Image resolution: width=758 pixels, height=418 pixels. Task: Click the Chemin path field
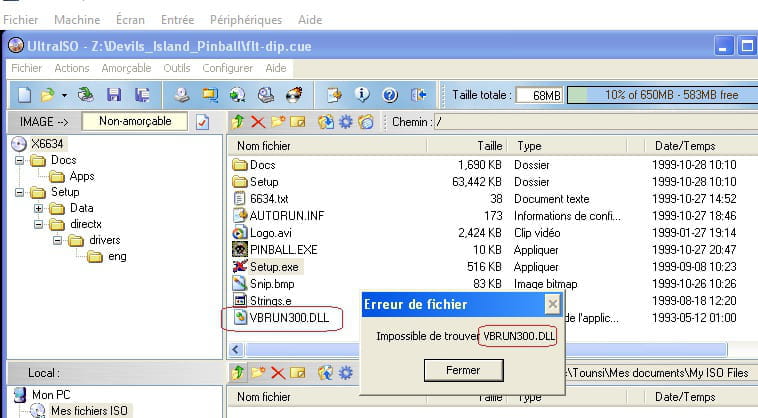[x=596, y=122]
